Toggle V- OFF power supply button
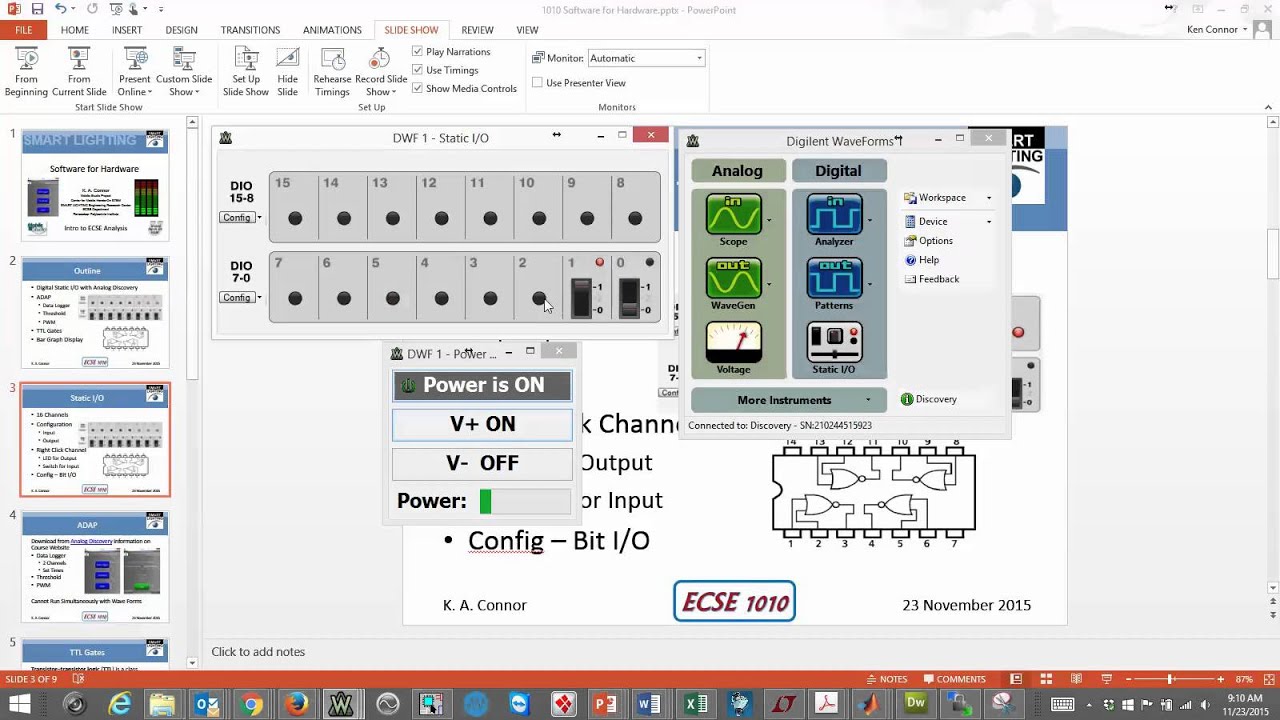 tap(482, 463)
